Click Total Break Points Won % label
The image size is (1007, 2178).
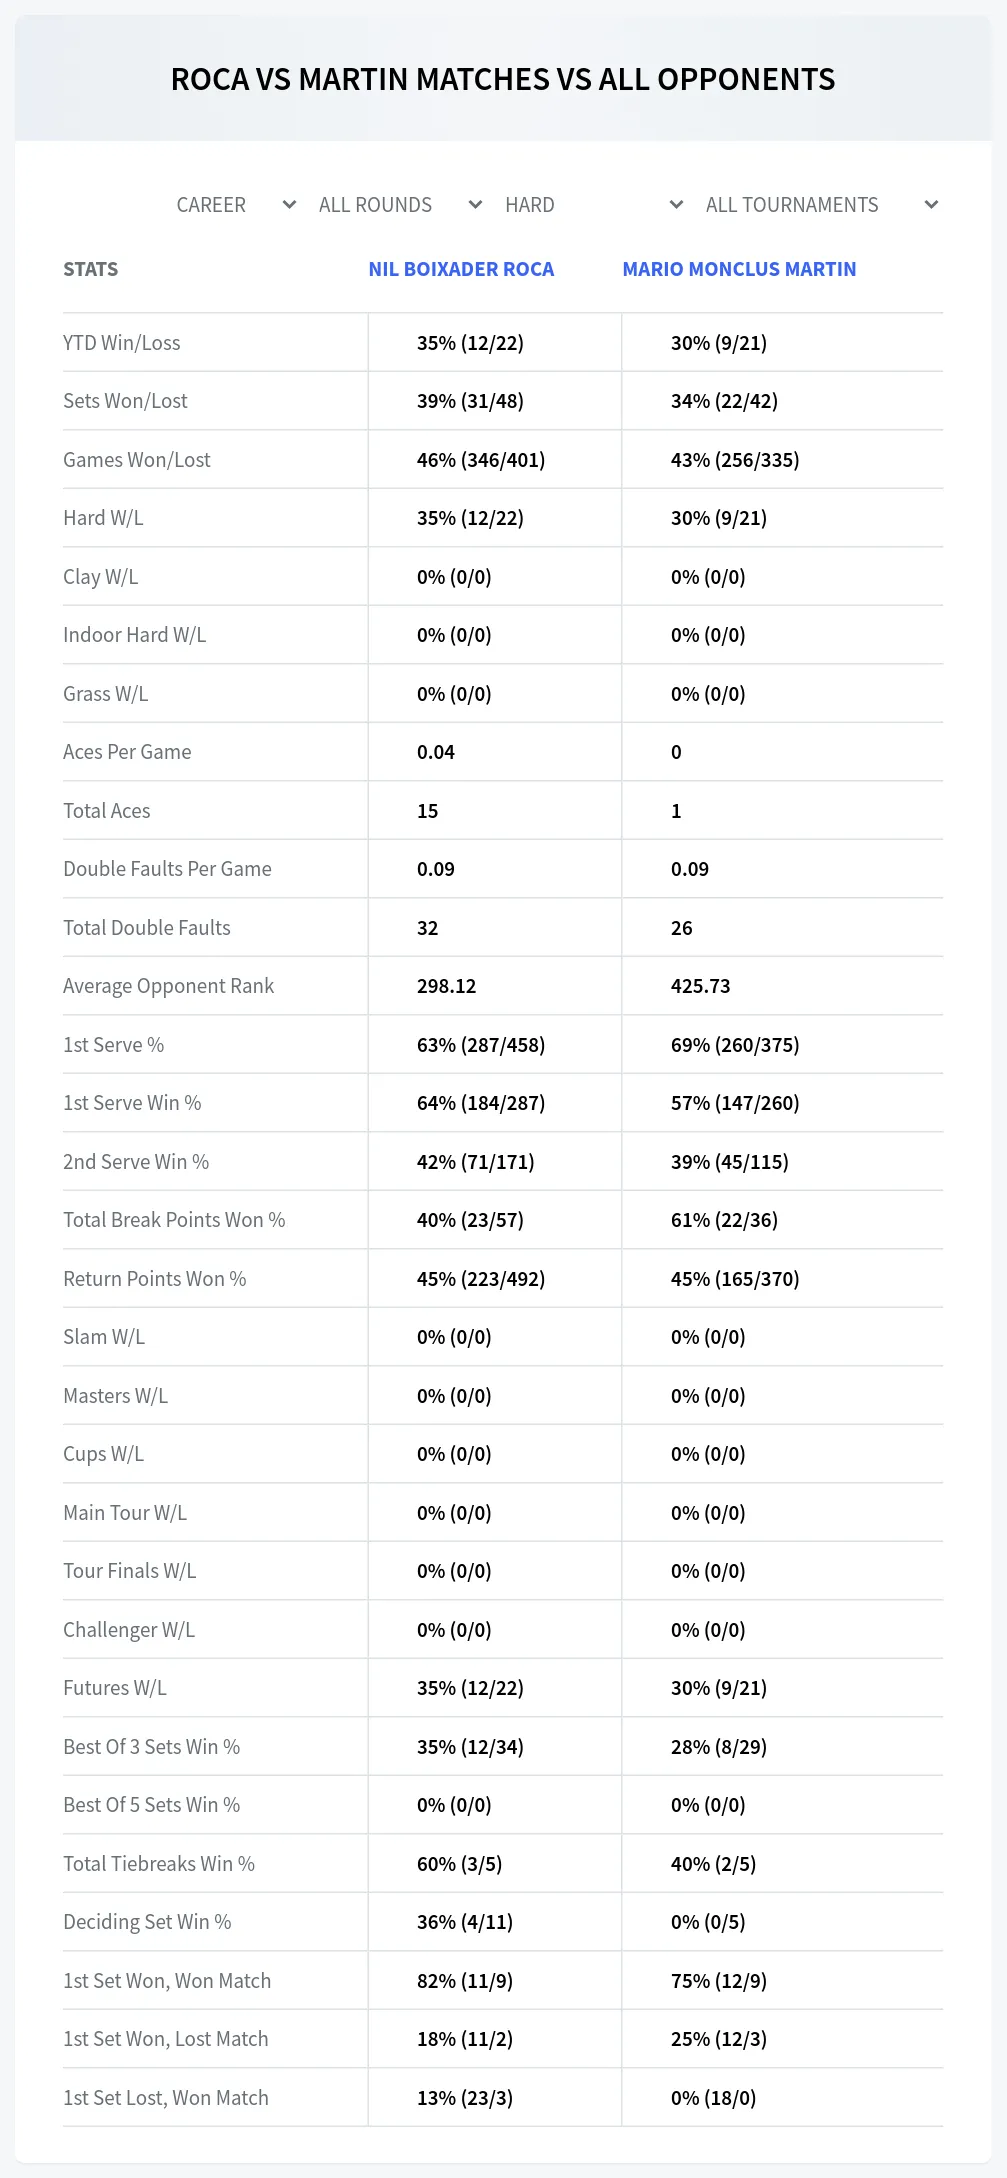point(174,1220)
